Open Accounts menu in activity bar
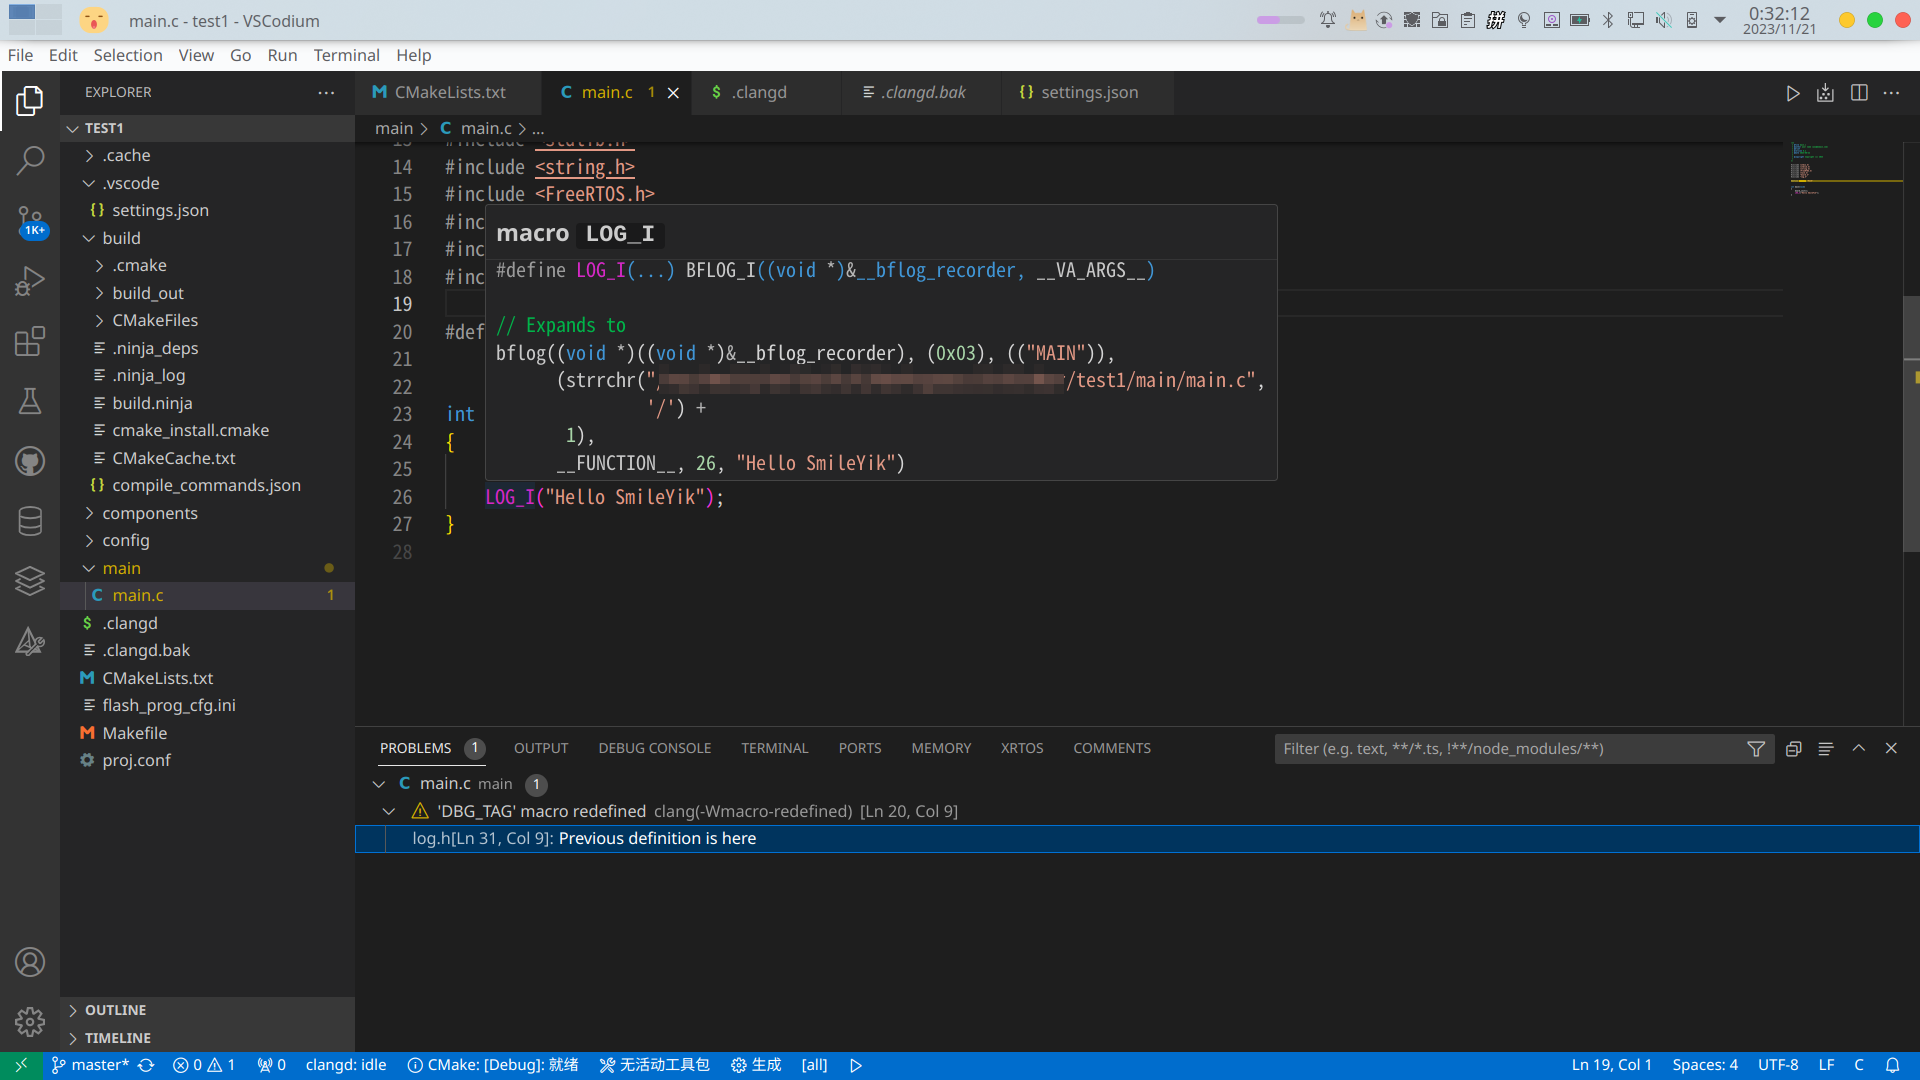This screenshot has height=1080, width=1920. pyautogui.click(x=30, y=962)
